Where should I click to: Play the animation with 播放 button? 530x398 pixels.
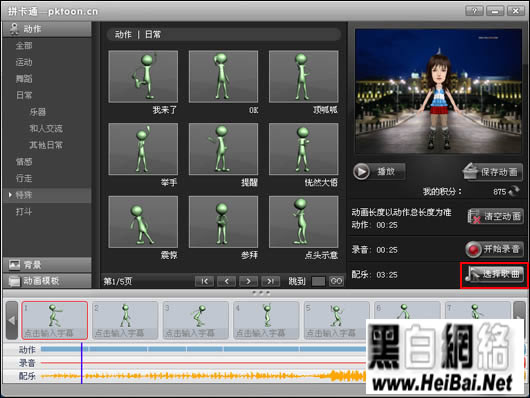379,171
